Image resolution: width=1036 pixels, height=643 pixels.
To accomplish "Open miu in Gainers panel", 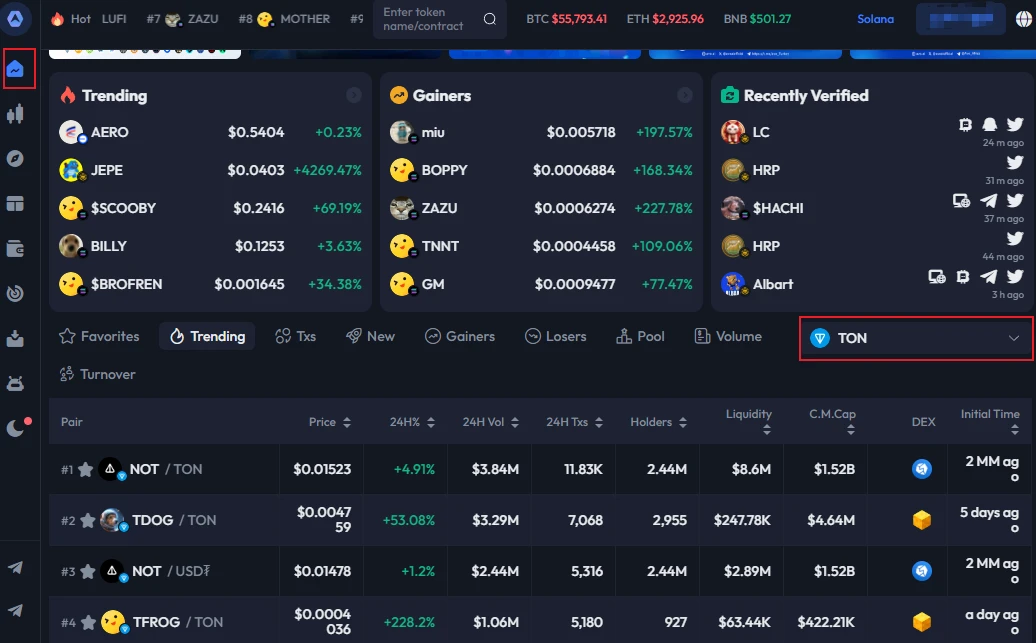I will click(541, 132).
